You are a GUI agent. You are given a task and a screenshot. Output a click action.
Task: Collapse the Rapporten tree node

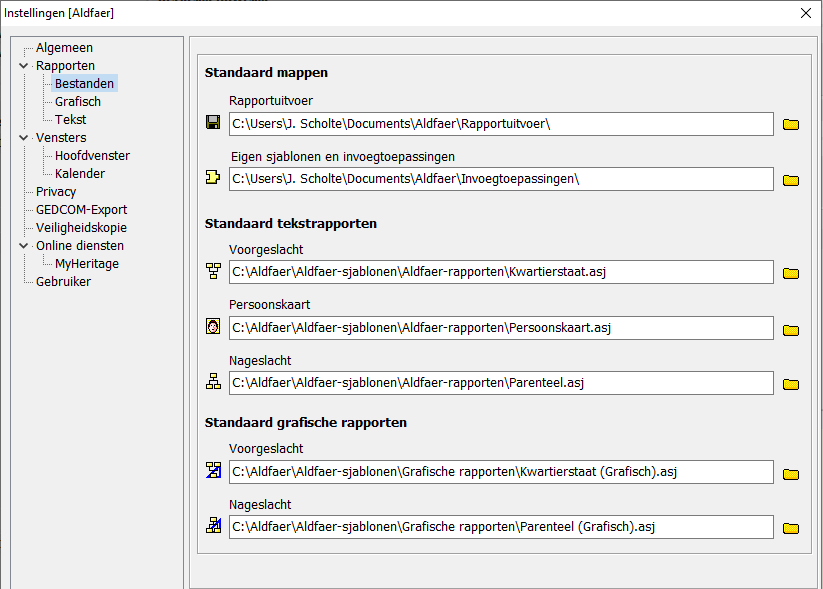(x=24, y=66)
